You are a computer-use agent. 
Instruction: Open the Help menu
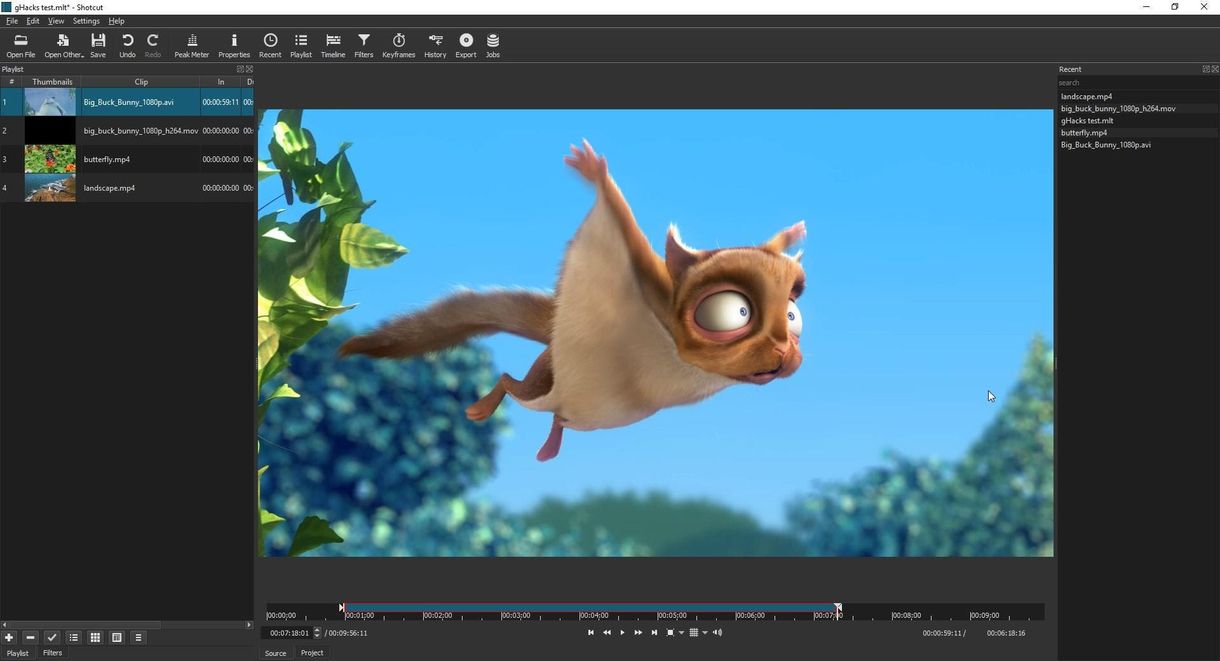click(x=116, y=21)
